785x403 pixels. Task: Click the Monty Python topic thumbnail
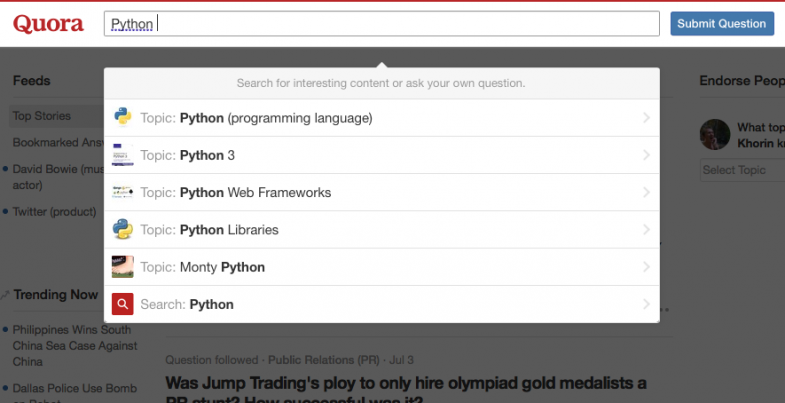[123, 267]
